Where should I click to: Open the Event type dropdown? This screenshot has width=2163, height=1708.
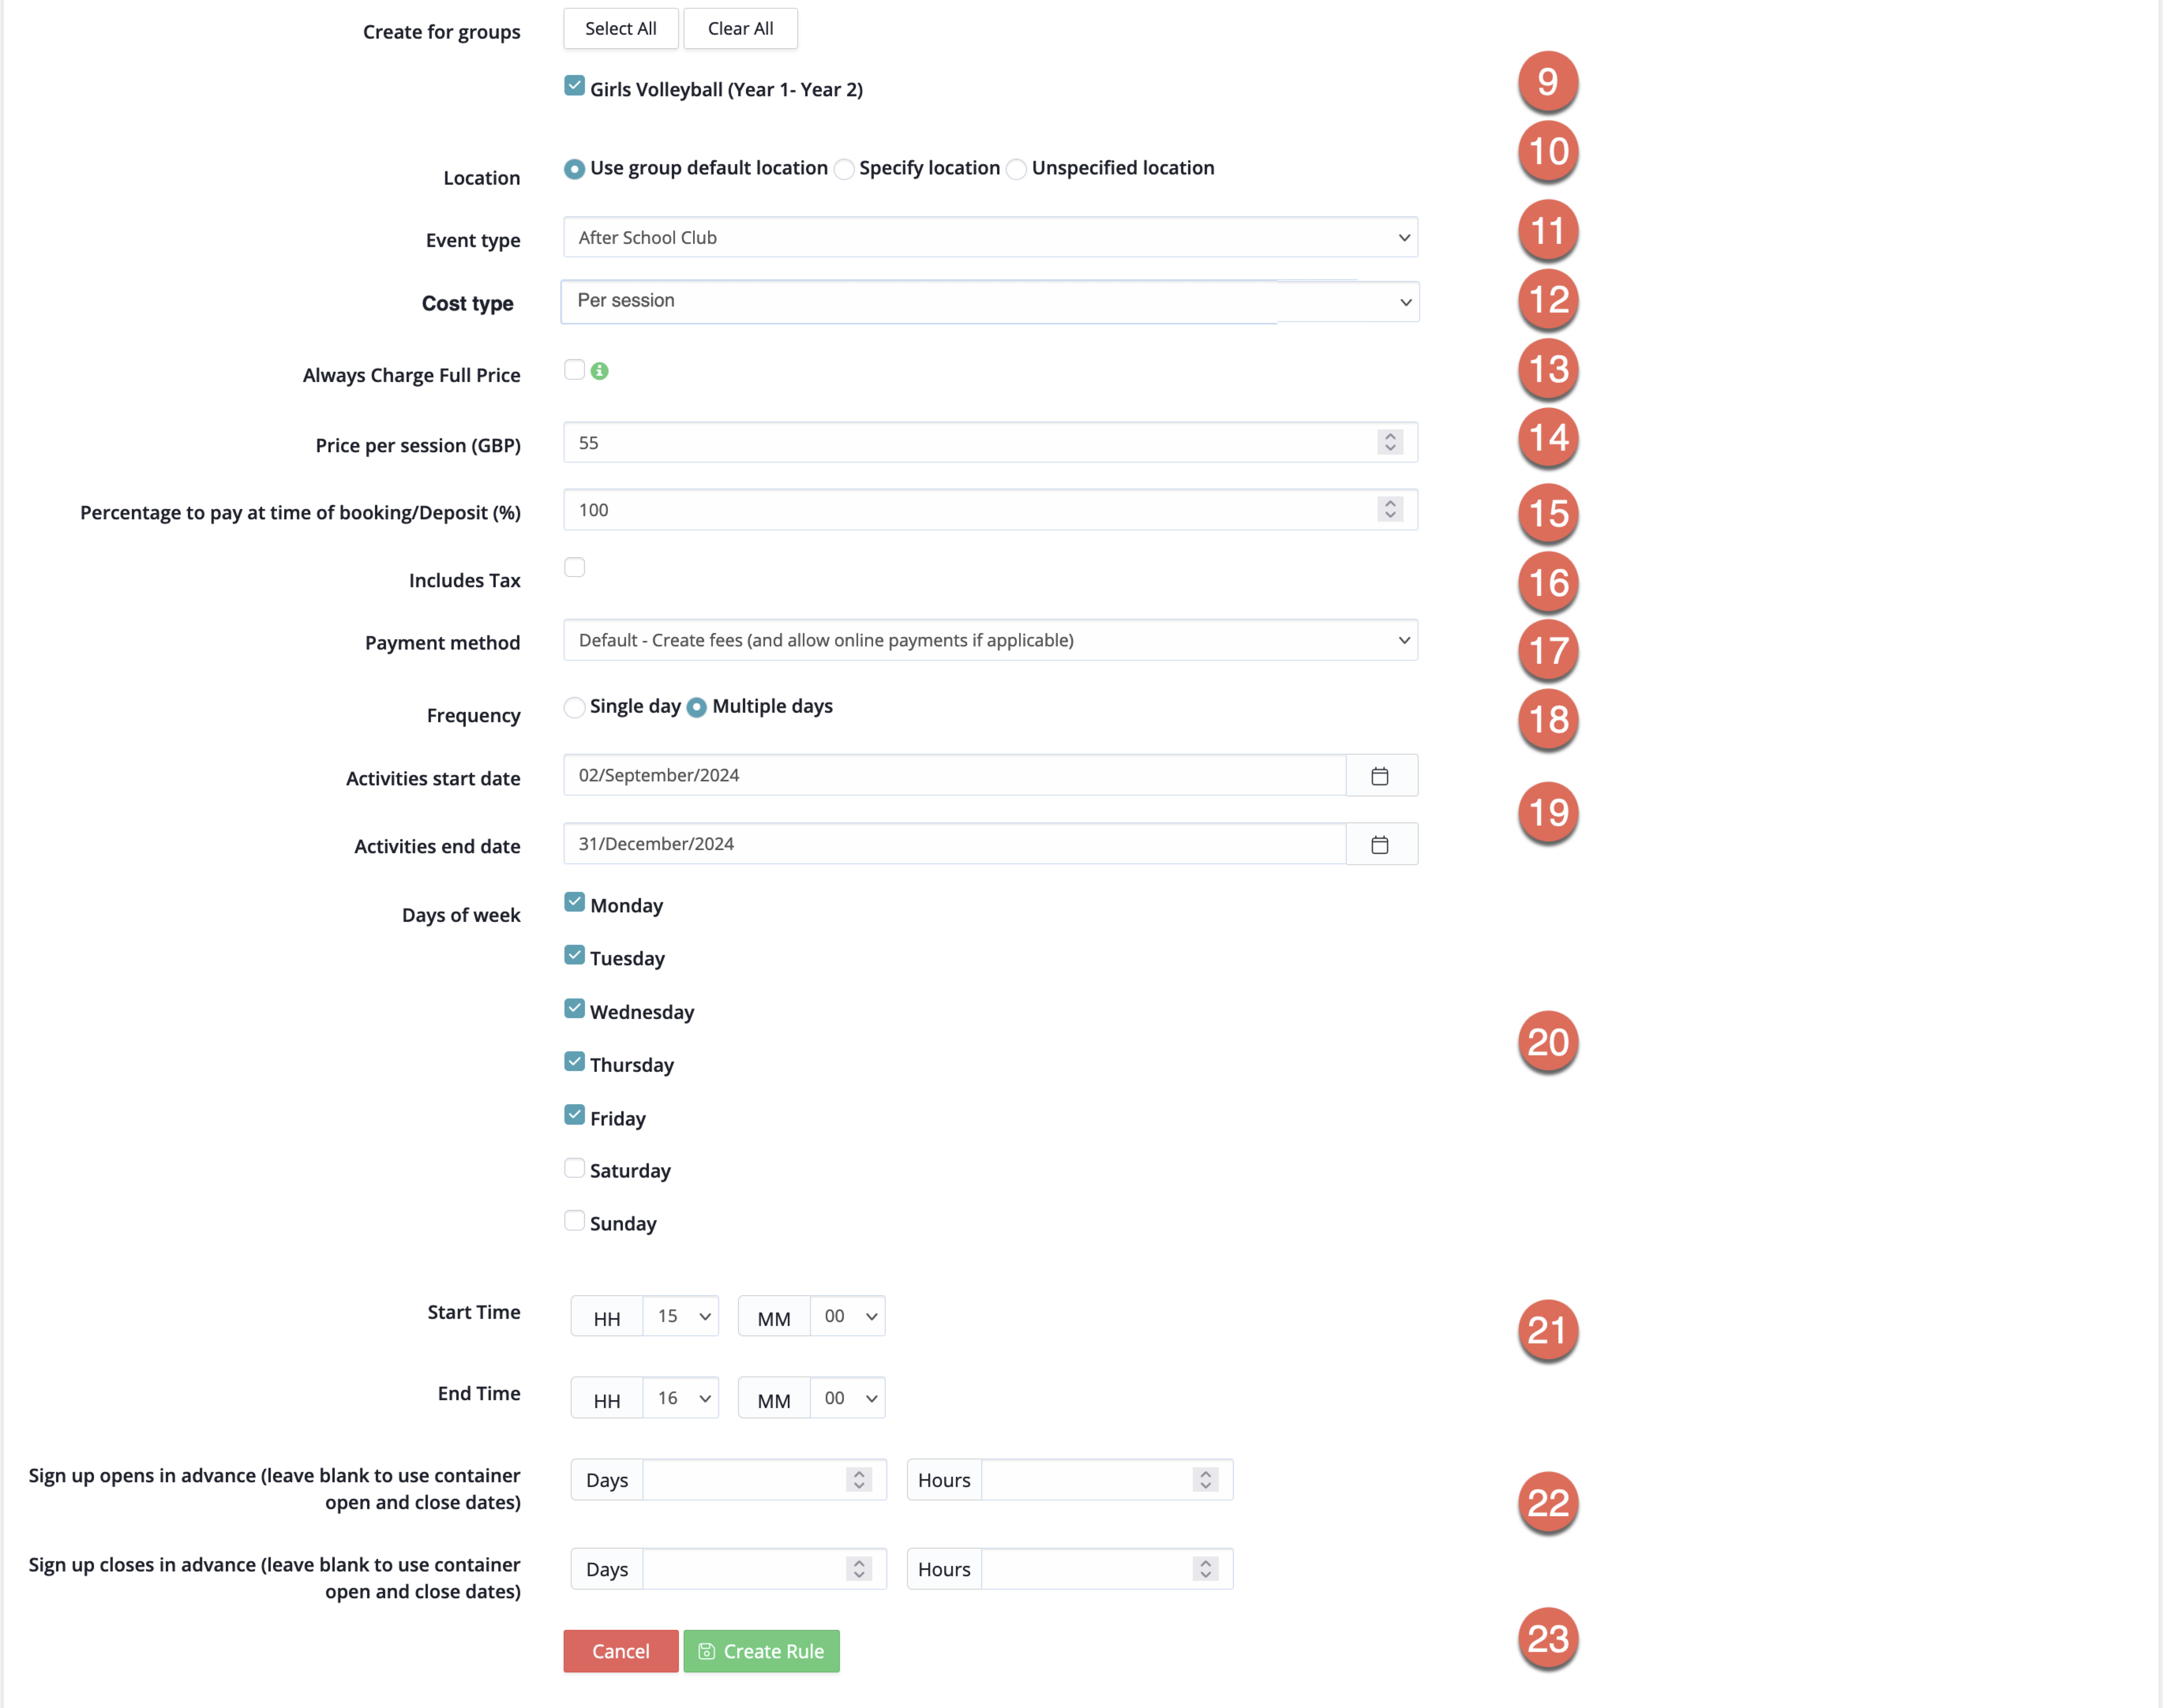click(990, 238)
